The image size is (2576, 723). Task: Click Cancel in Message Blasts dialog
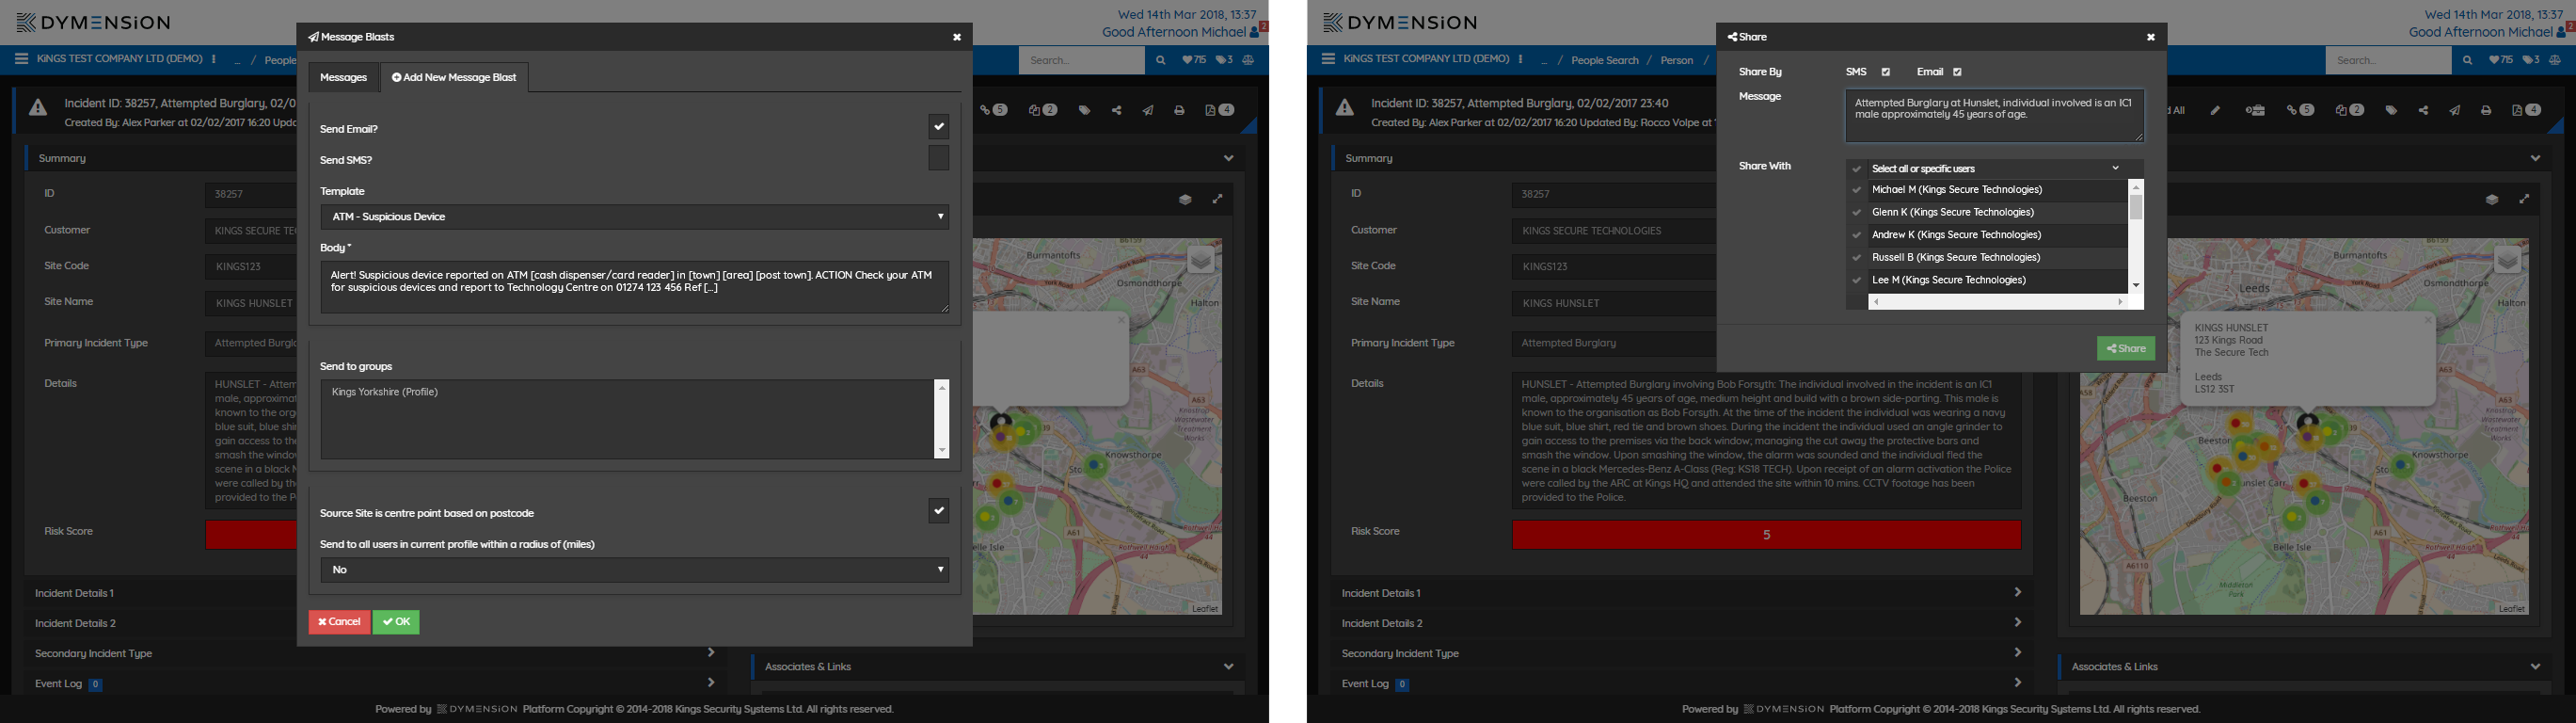pyautogui.click(x=339, y=622)
